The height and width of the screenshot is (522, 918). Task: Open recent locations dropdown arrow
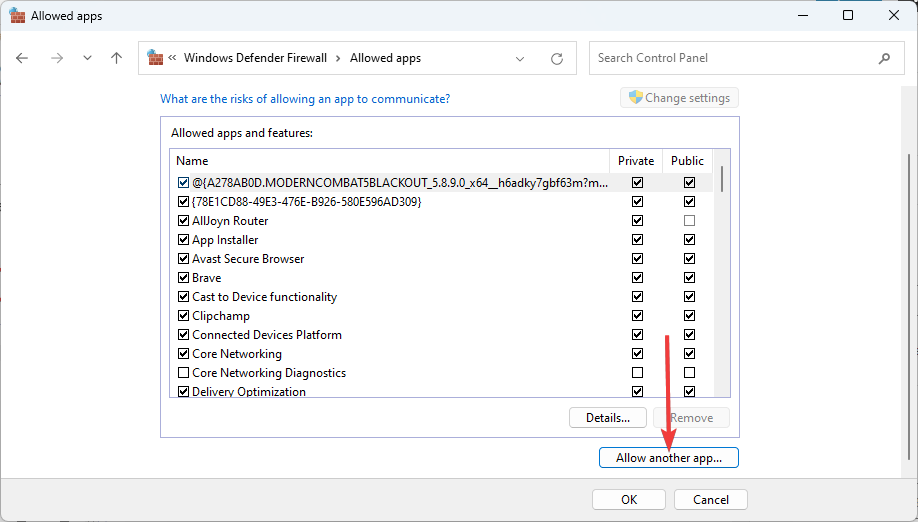click(87, 58)
